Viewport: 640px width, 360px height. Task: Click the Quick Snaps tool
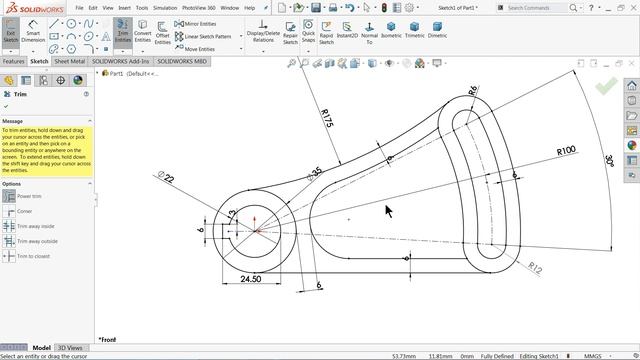click(x=308, y=31)
